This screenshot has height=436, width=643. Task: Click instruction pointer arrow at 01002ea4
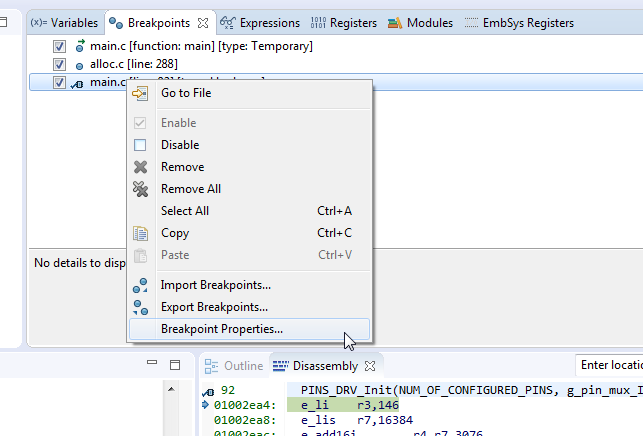coord(206,405)
